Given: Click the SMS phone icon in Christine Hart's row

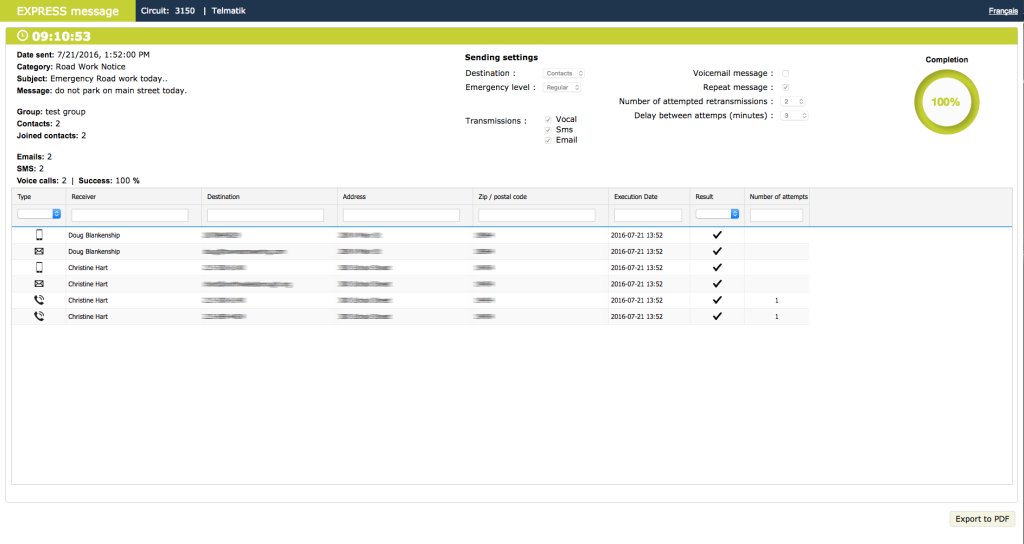Looking at the screenshot, I should tap(39, 268).
